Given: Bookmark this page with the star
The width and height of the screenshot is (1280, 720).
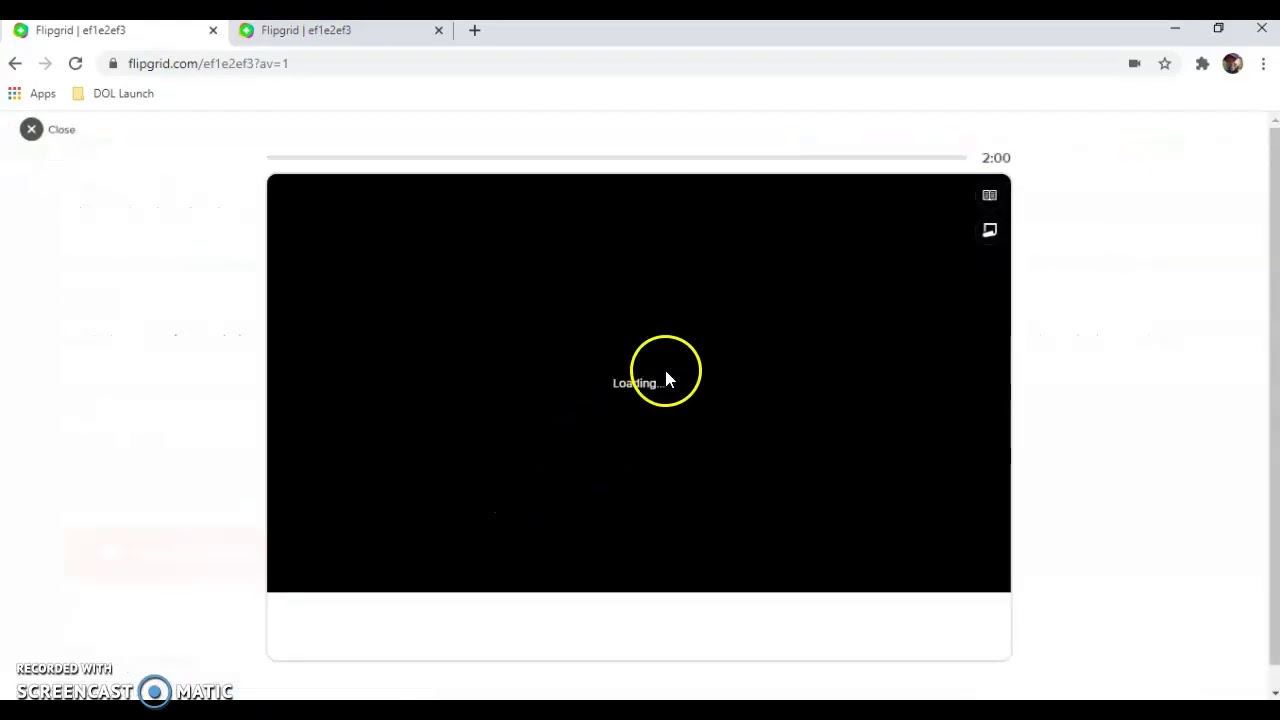Looking at the screenshot, I should coord(1165,63).
